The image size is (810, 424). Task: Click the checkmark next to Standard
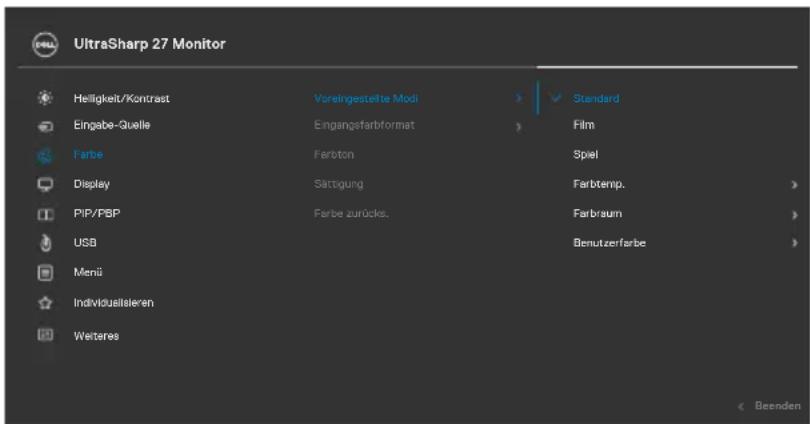click(x=556, y=98)
